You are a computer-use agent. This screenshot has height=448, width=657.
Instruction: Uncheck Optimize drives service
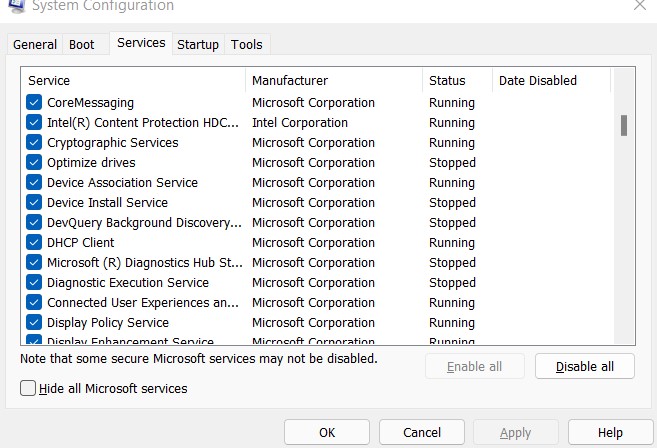[35, 163]
